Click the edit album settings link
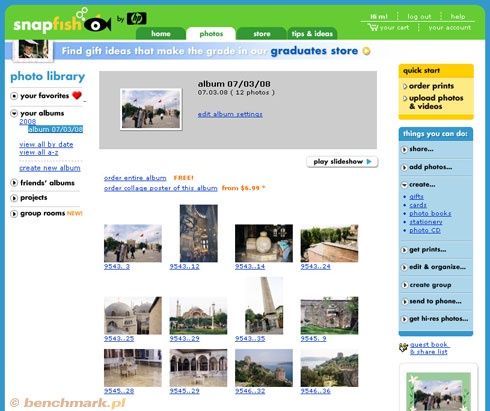490x411 pixels. coord(230,114)
